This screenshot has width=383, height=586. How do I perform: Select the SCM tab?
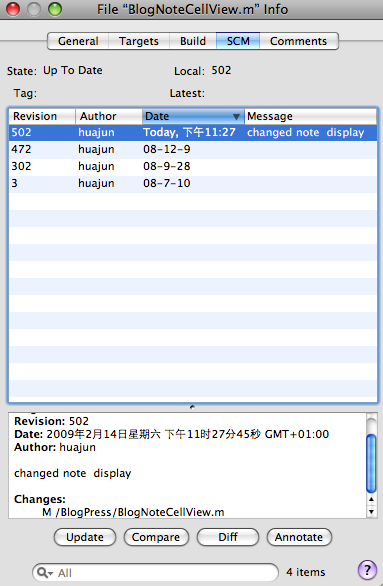point(238,41)
